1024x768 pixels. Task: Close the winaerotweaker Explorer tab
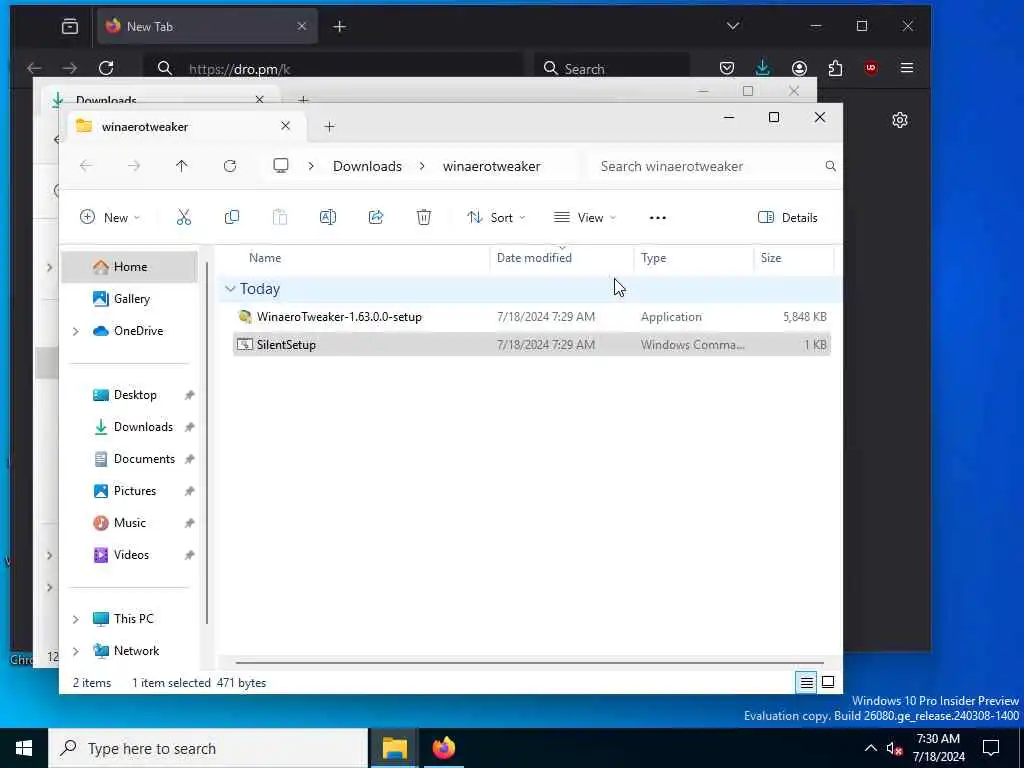(285, 126)
